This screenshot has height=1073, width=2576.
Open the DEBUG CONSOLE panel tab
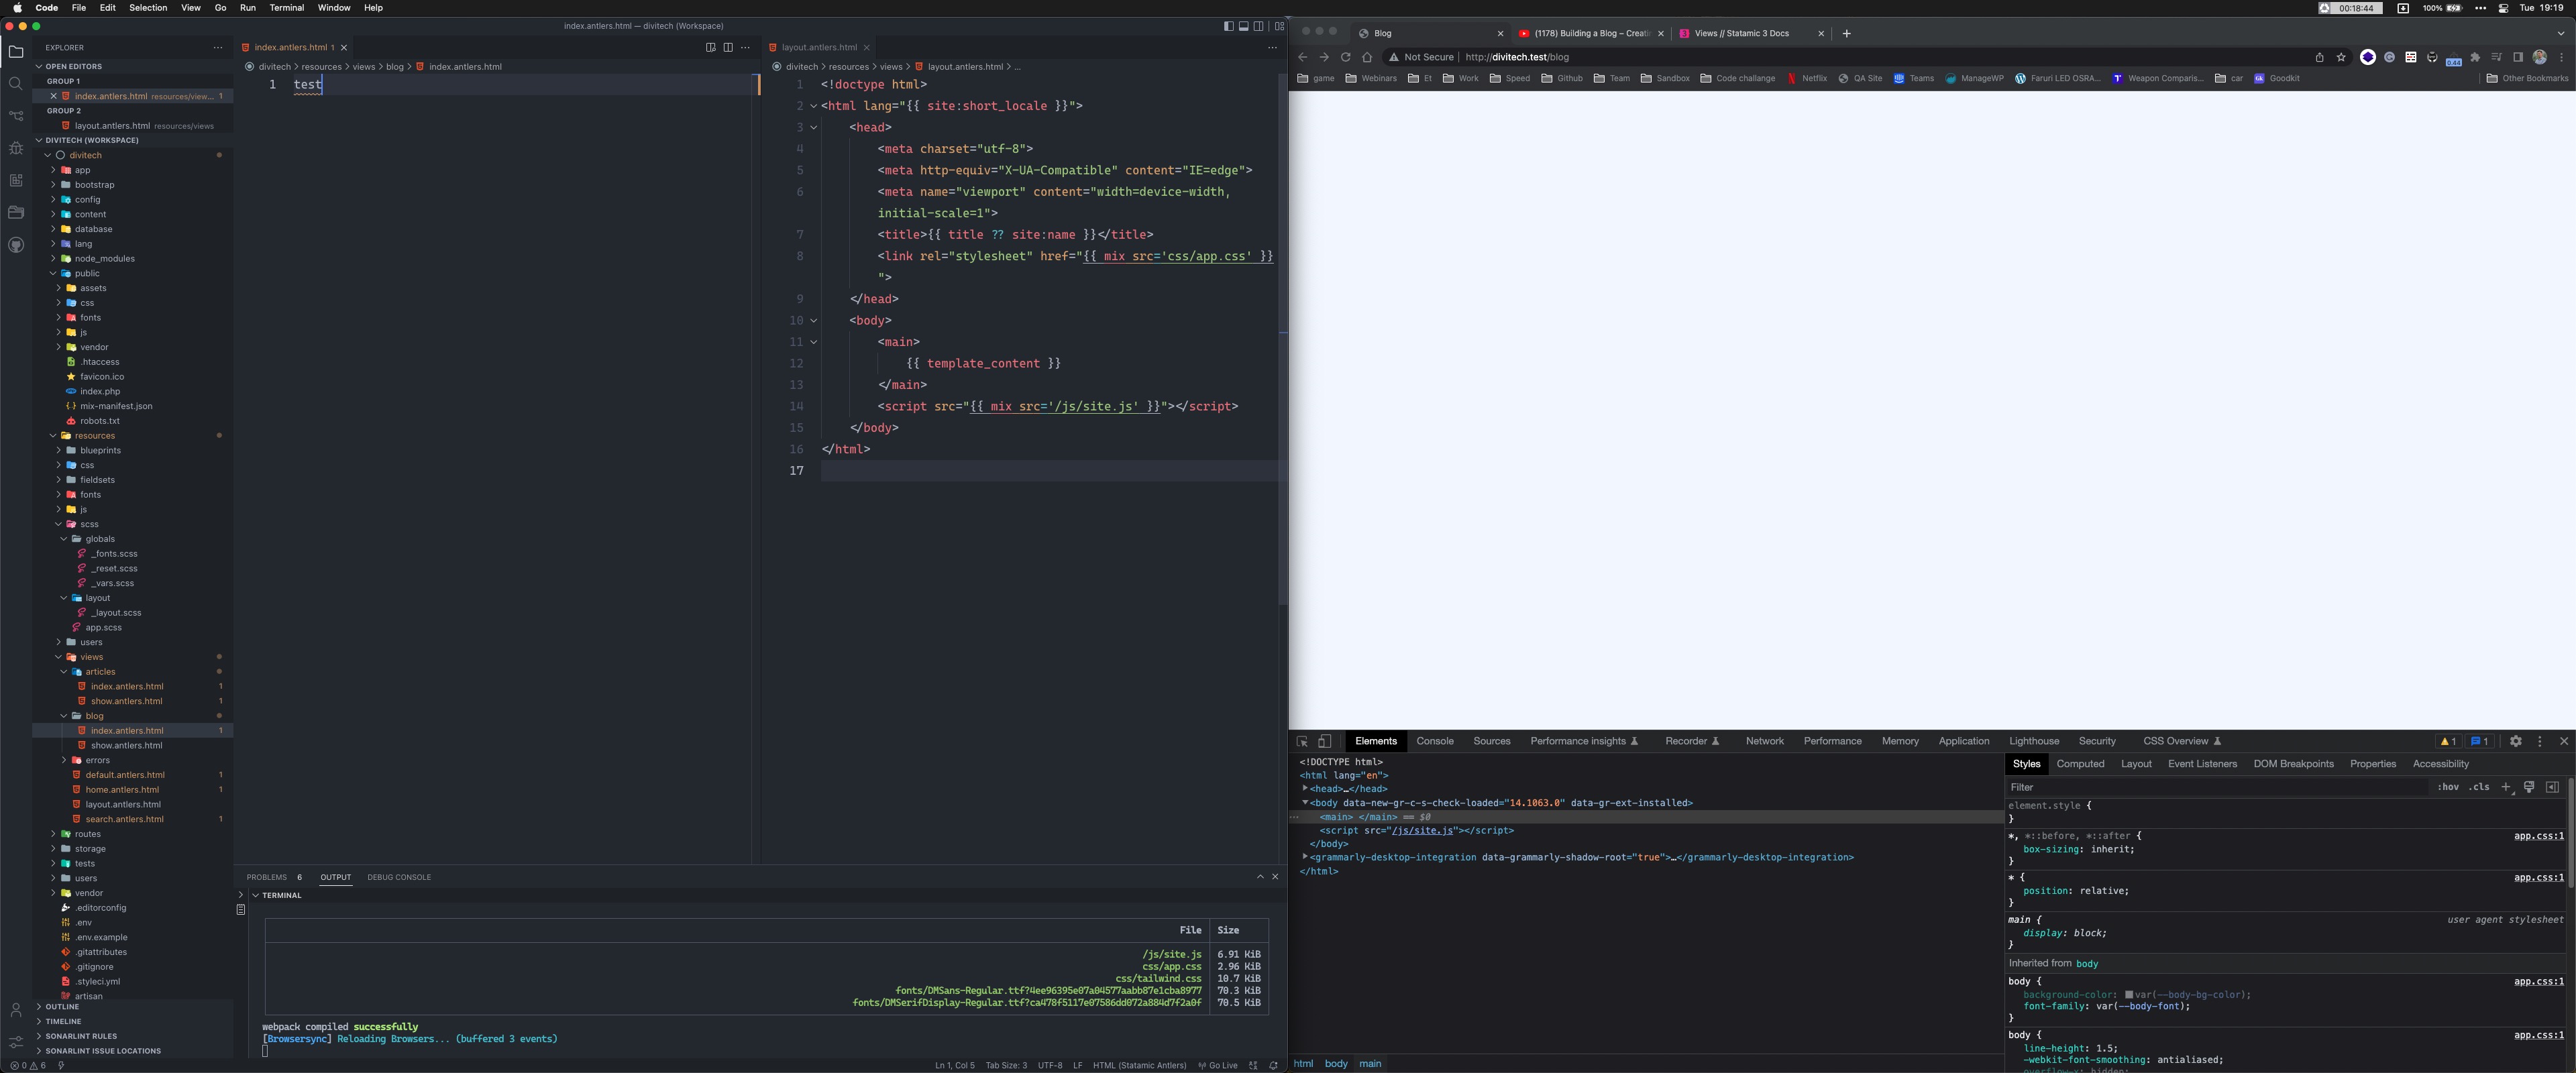(399, 877)
